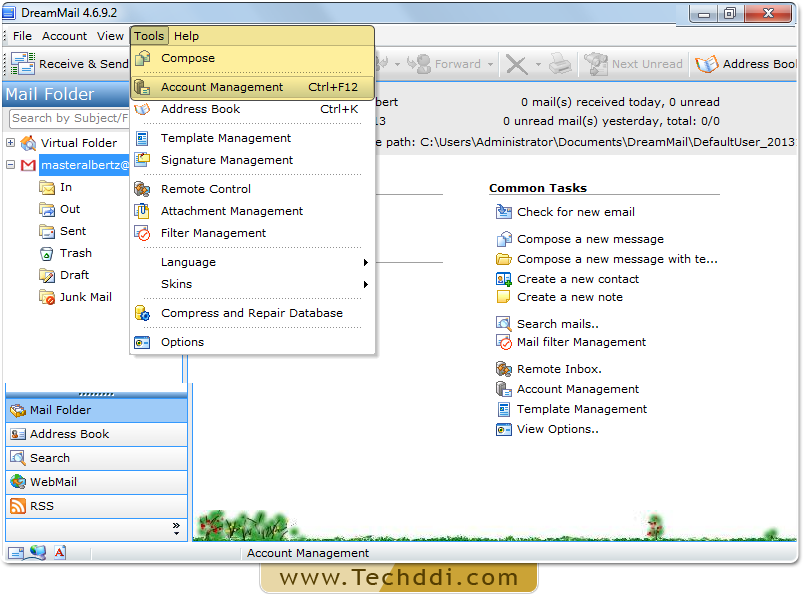Open the Delete button dropdown arrow
The width and height of the screenshot is (803, 594).
(x=538, y=65)
